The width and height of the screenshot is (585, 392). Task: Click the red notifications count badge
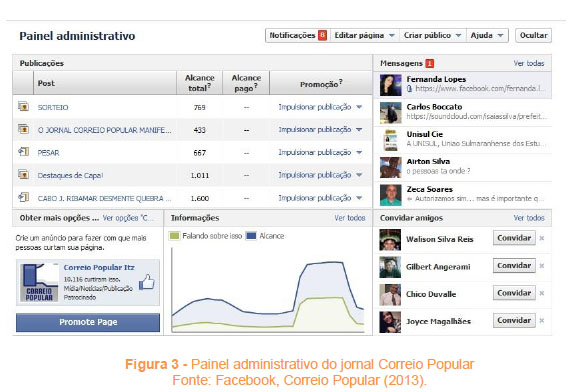(322, 35)
